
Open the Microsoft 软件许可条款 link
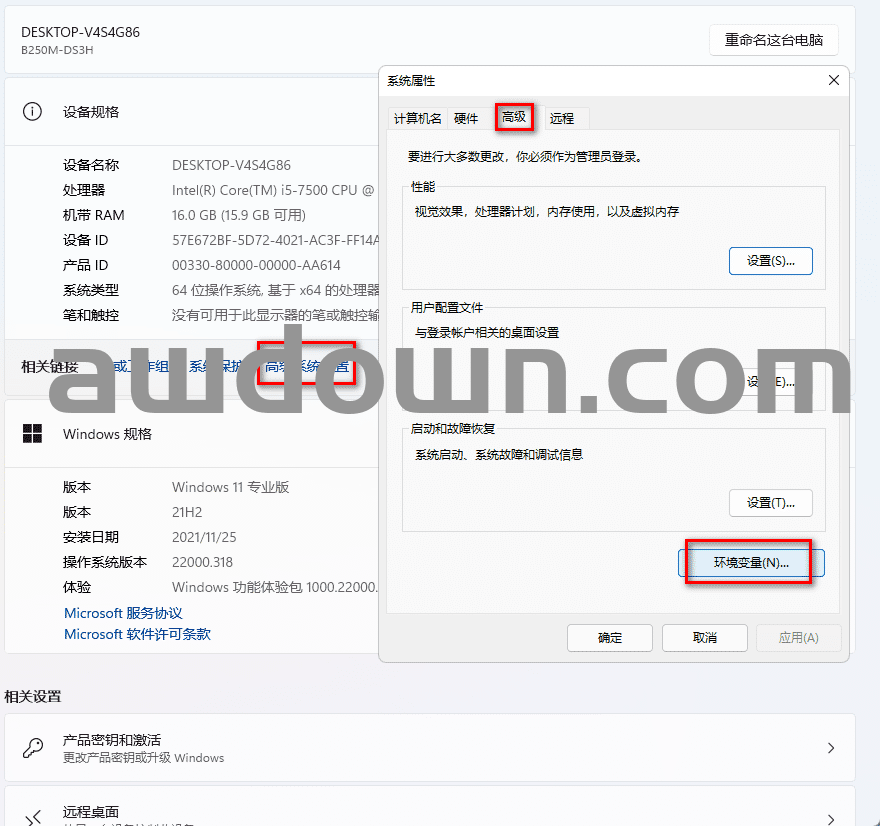(137, 634)
